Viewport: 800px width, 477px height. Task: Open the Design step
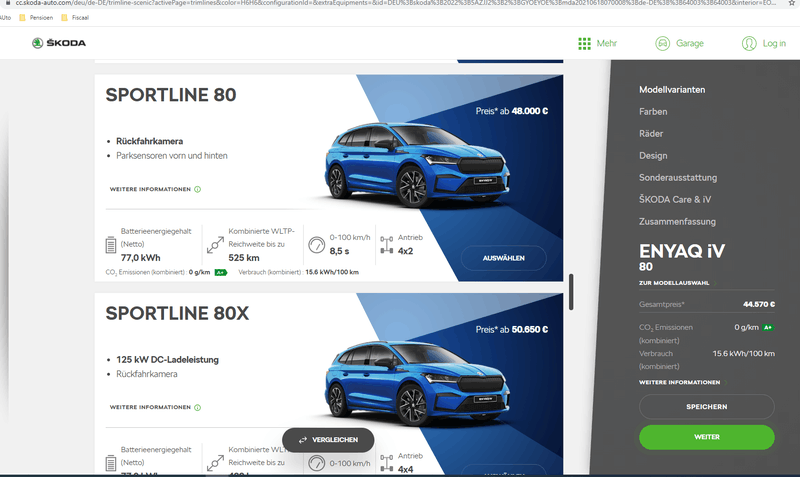click(x=653, y=156)
